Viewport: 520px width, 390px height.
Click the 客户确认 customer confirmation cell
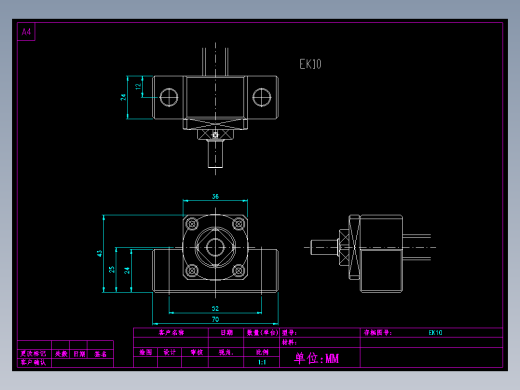pos(33,363)
